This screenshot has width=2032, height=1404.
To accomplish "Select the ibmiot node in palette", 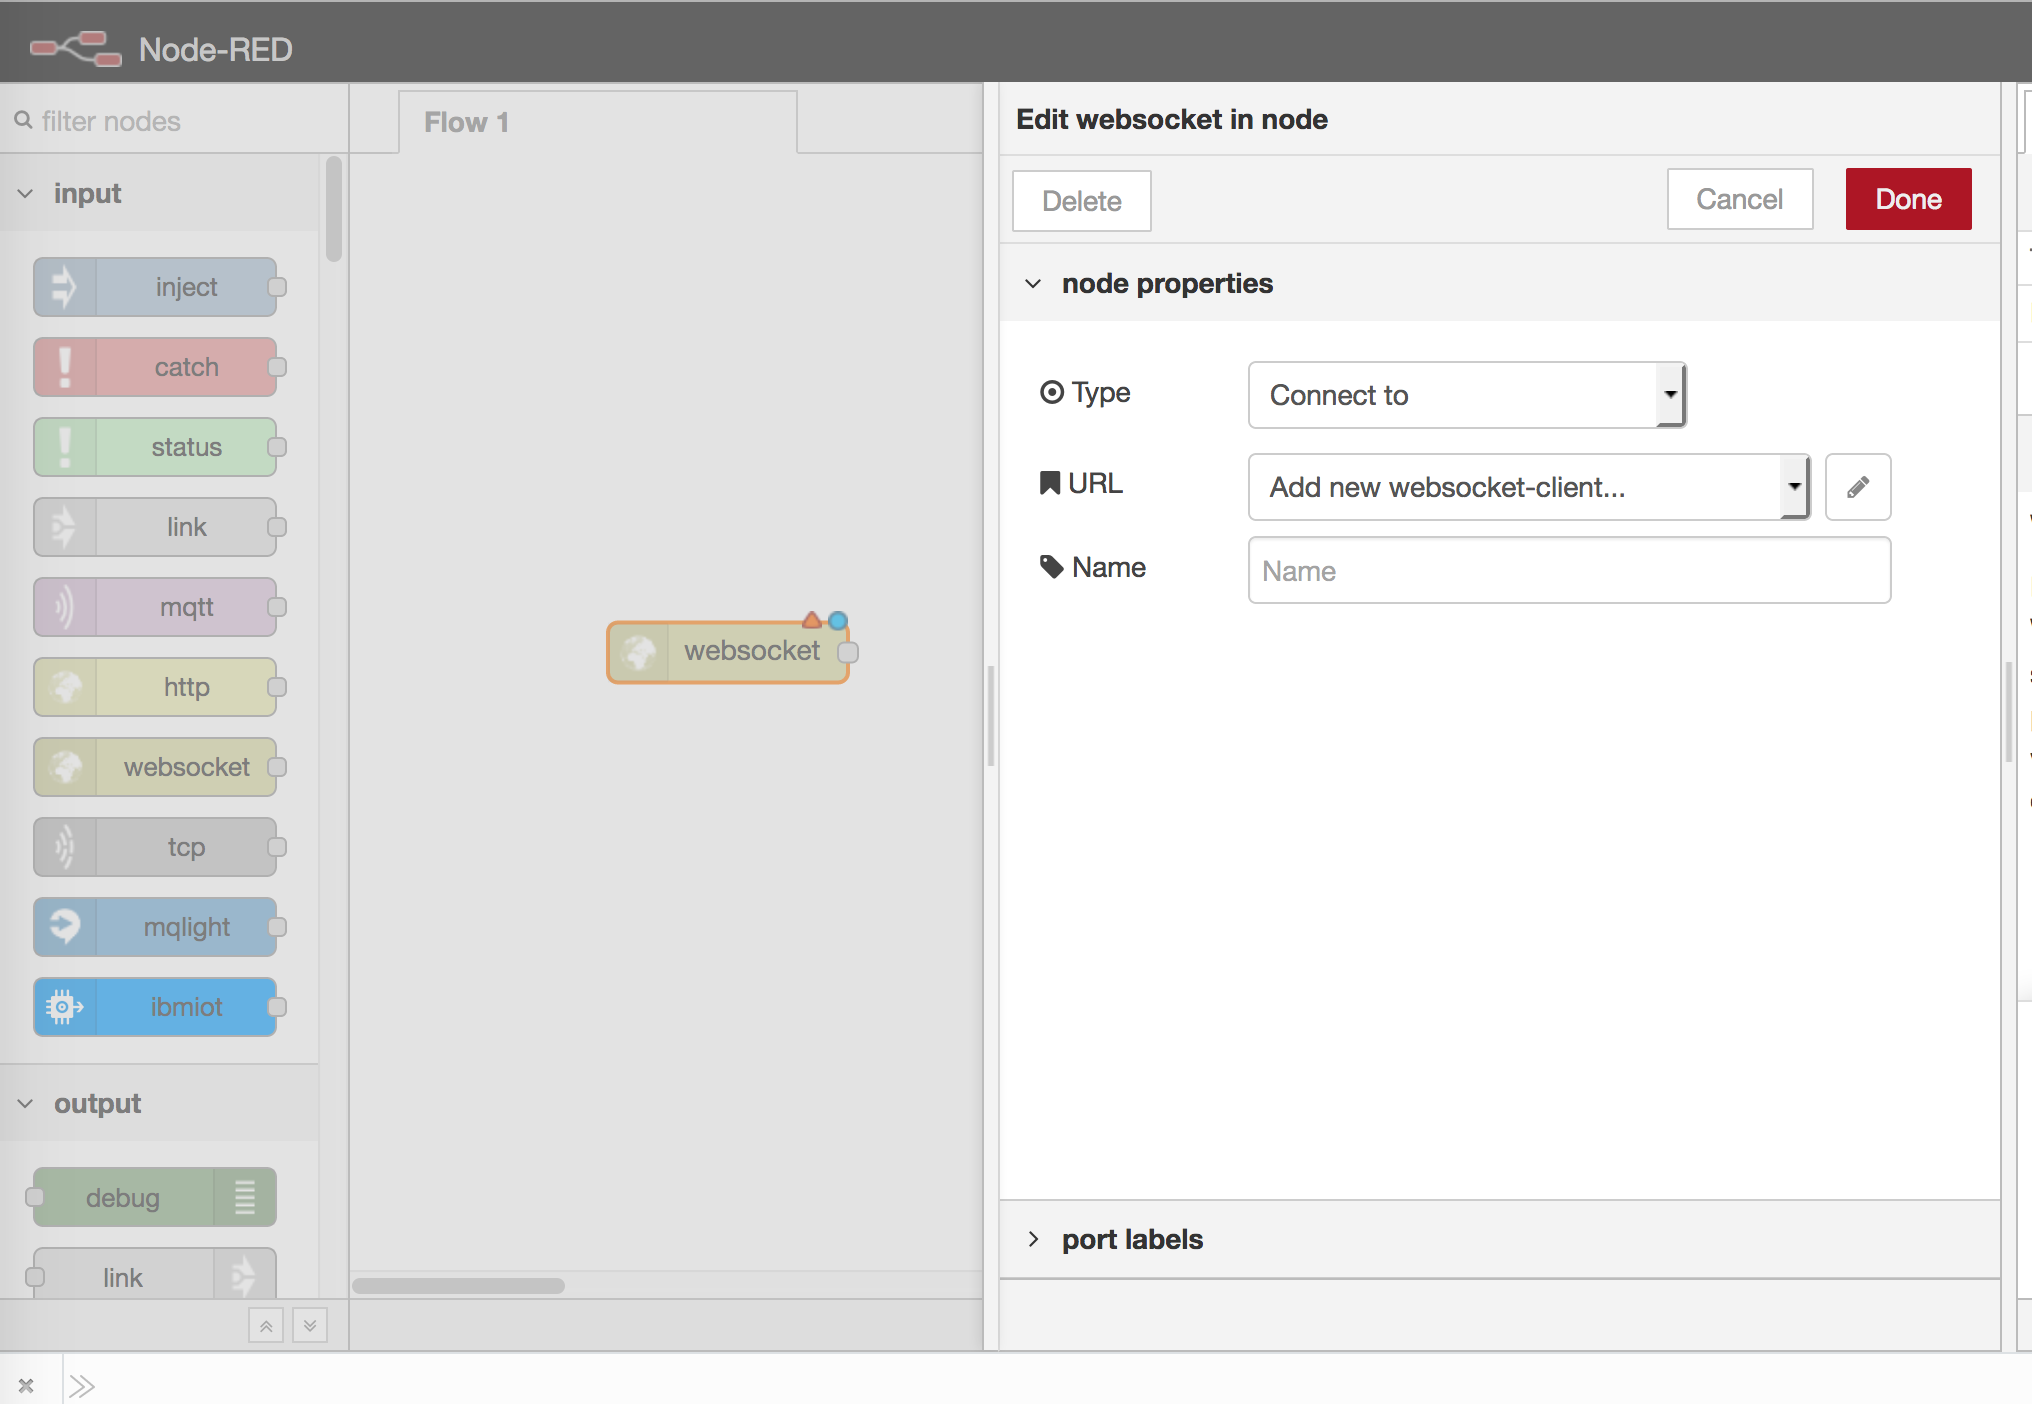I will (155, 1007).
